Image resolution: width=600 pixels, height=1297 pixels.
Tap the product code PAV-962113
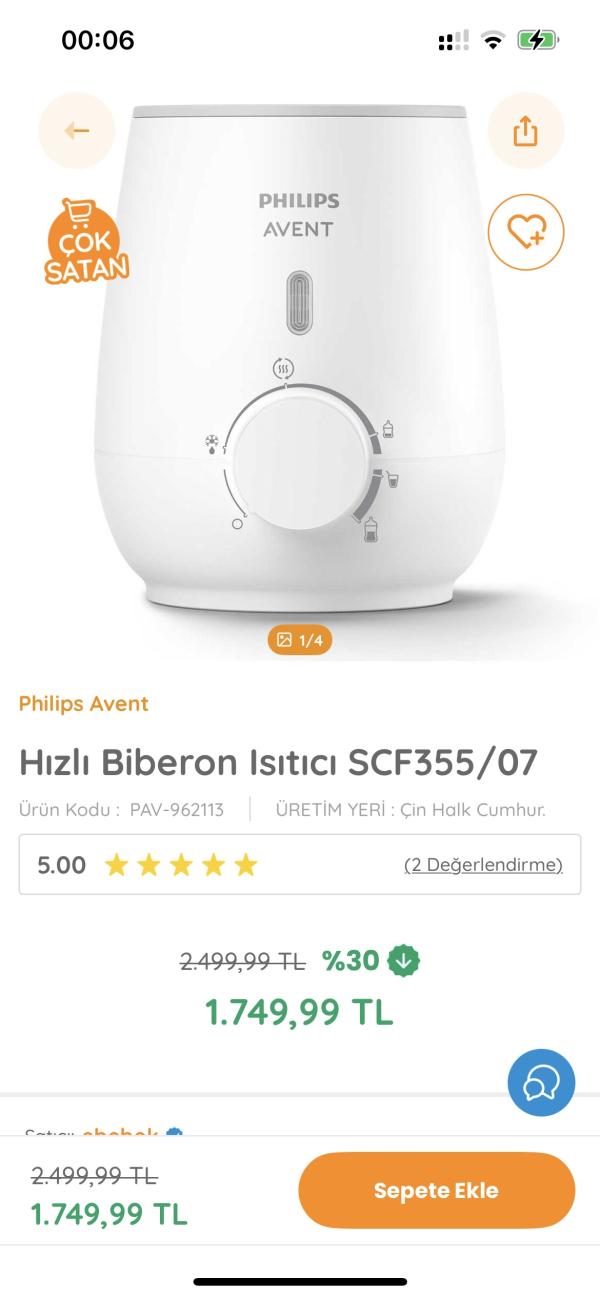177,810
